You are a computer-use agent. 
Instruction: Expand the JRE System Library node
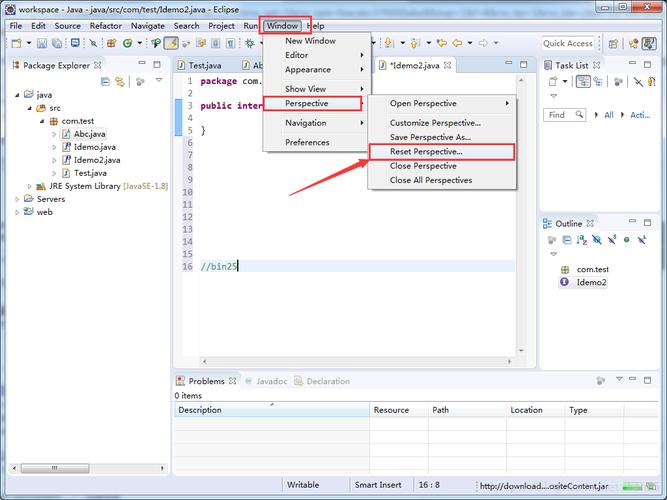pyautogui.click(x=29, y=186)
